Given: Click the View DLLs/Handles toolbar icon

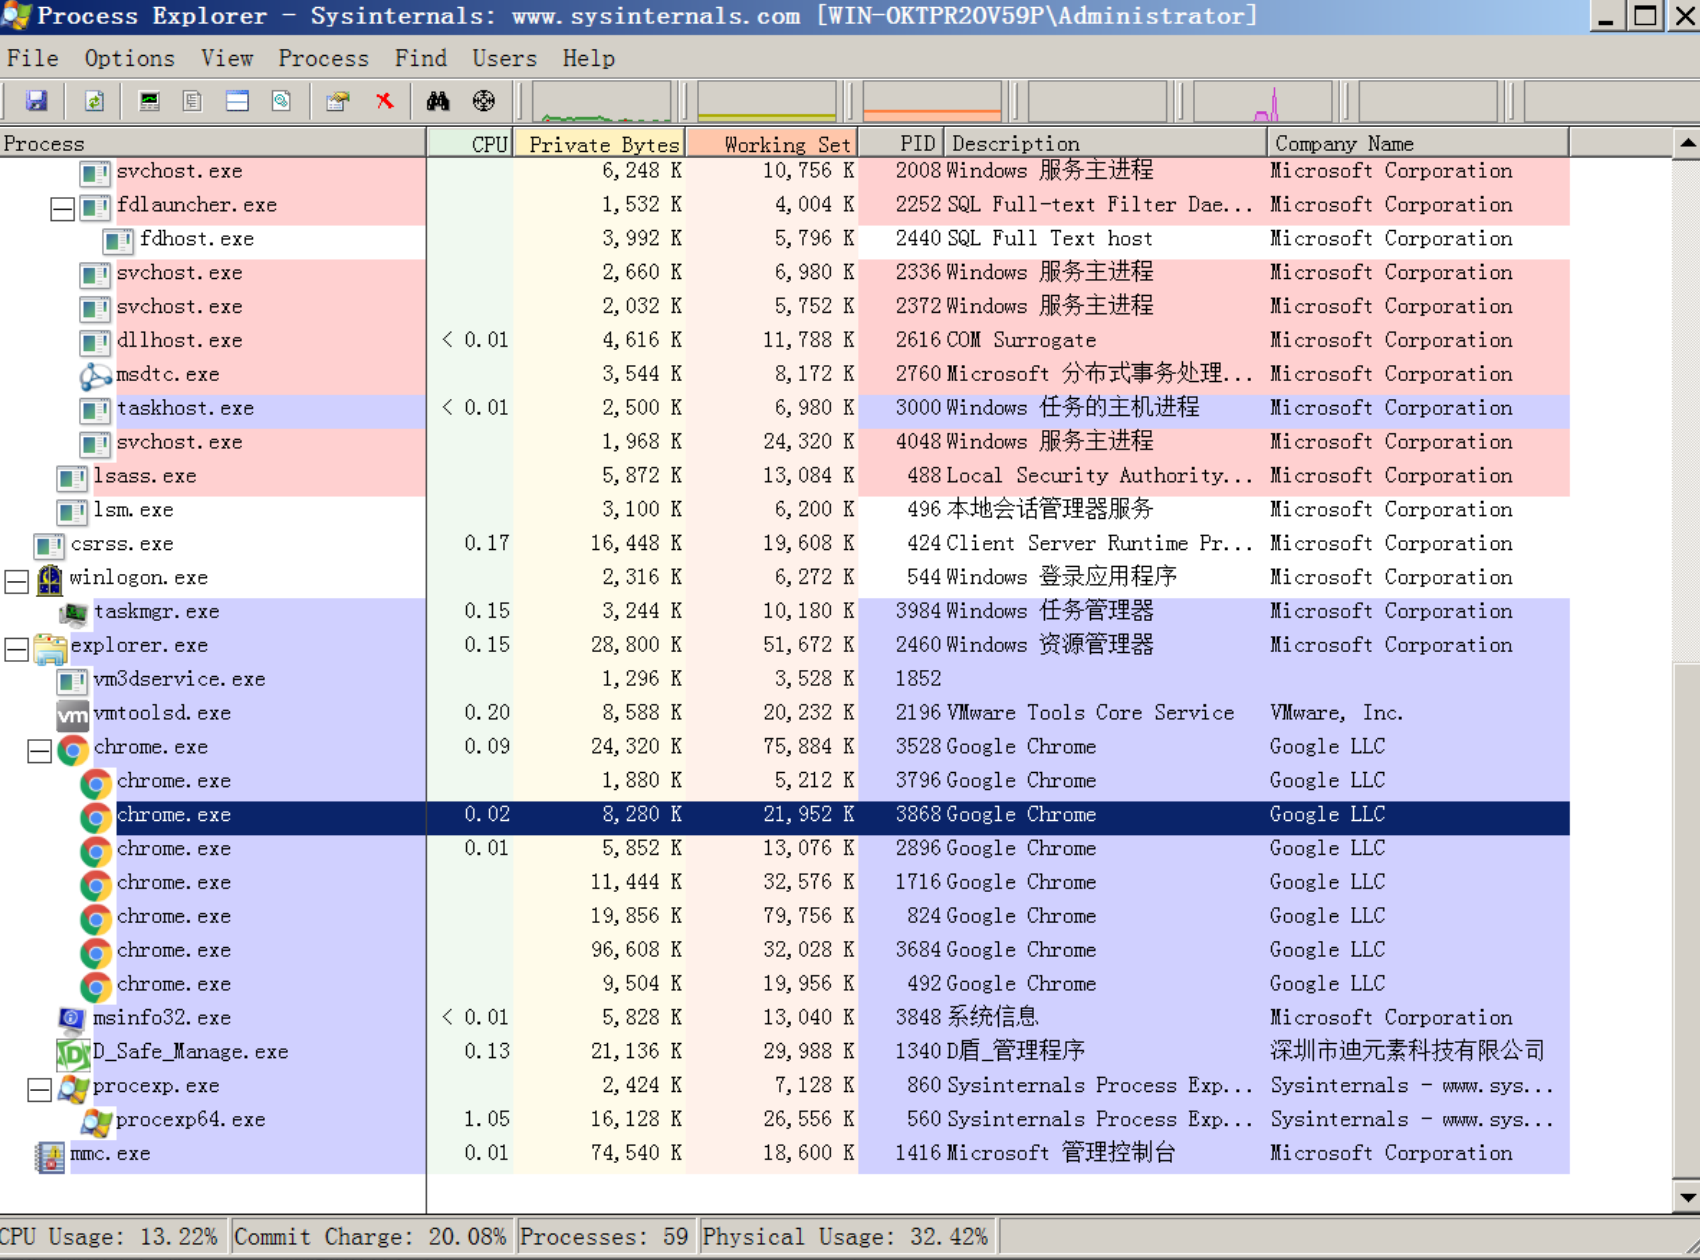Looking at the screenshot, I should (x=281, y=101).
